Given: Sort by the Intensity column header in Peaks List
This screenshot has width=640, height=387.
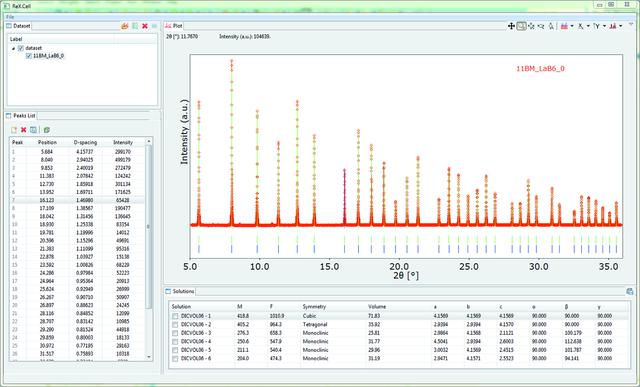Looking at the screenshot, I should pos(123,142).
